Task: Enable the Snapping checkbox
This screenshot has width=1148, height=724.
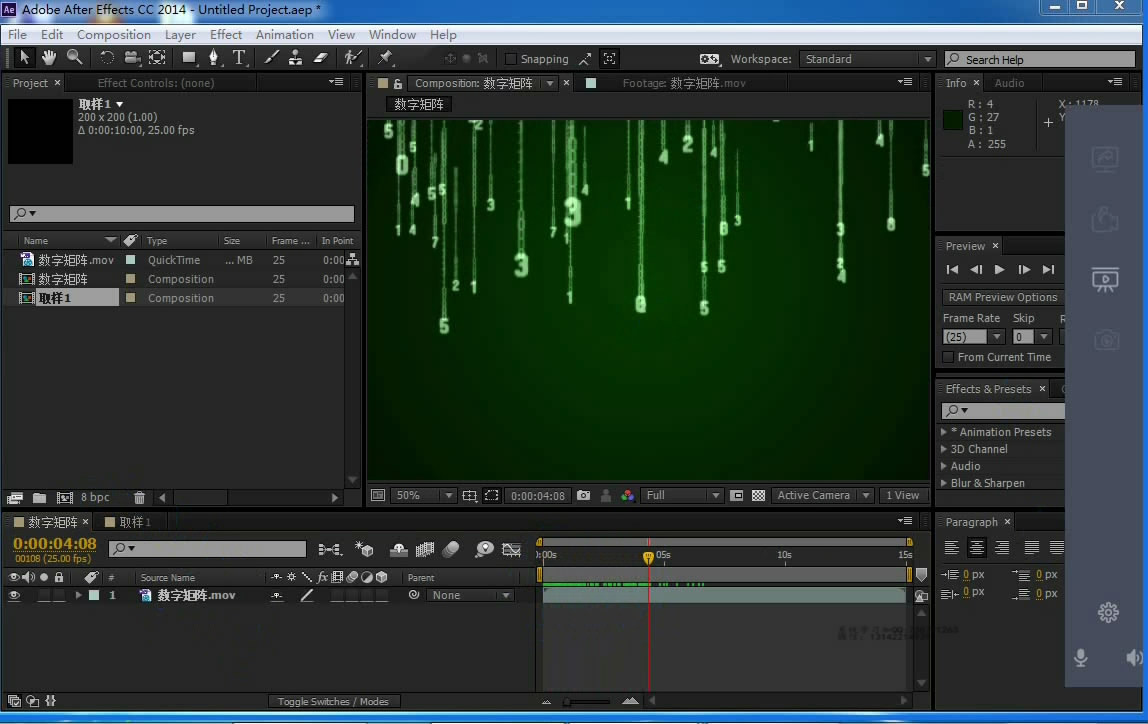Action: point(511,59)
